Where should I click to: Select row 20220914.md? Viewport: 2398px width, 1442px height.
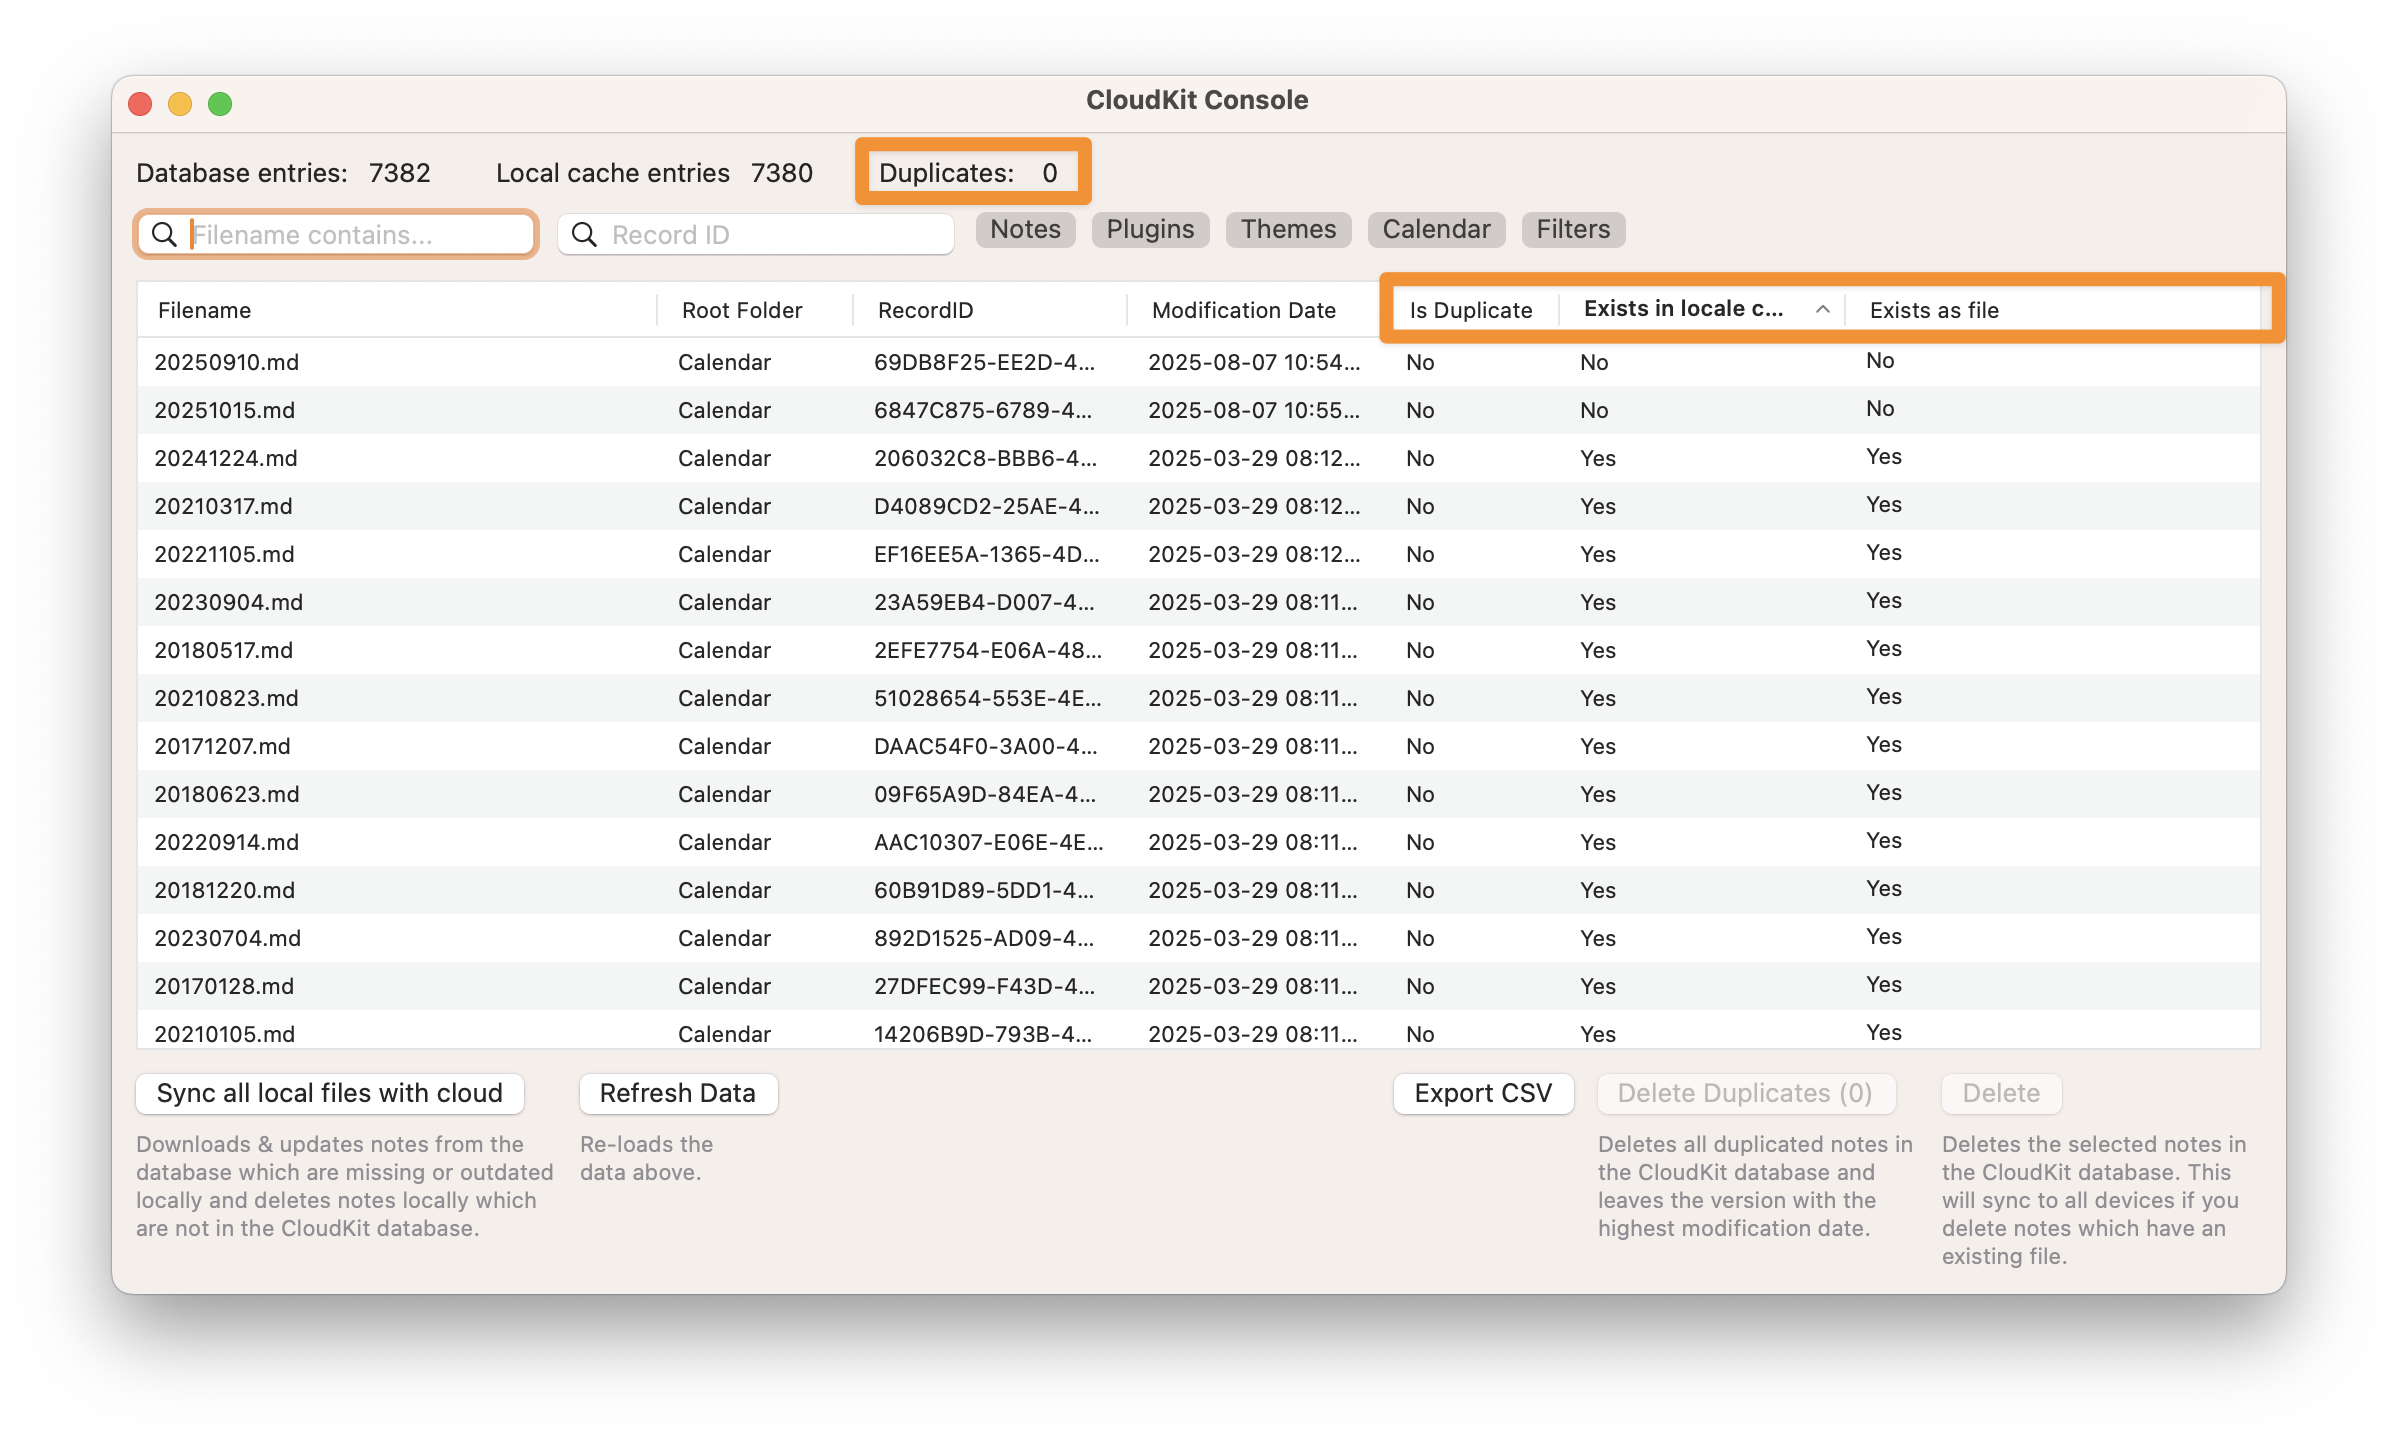tap(1198, 842)
